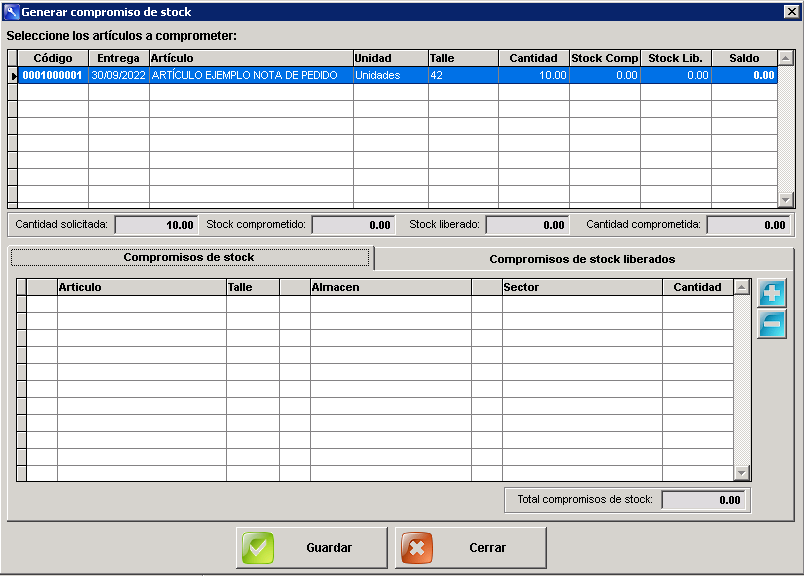
Task: Click the upper grid scroll-down arrow
Action: coord(786,199)
